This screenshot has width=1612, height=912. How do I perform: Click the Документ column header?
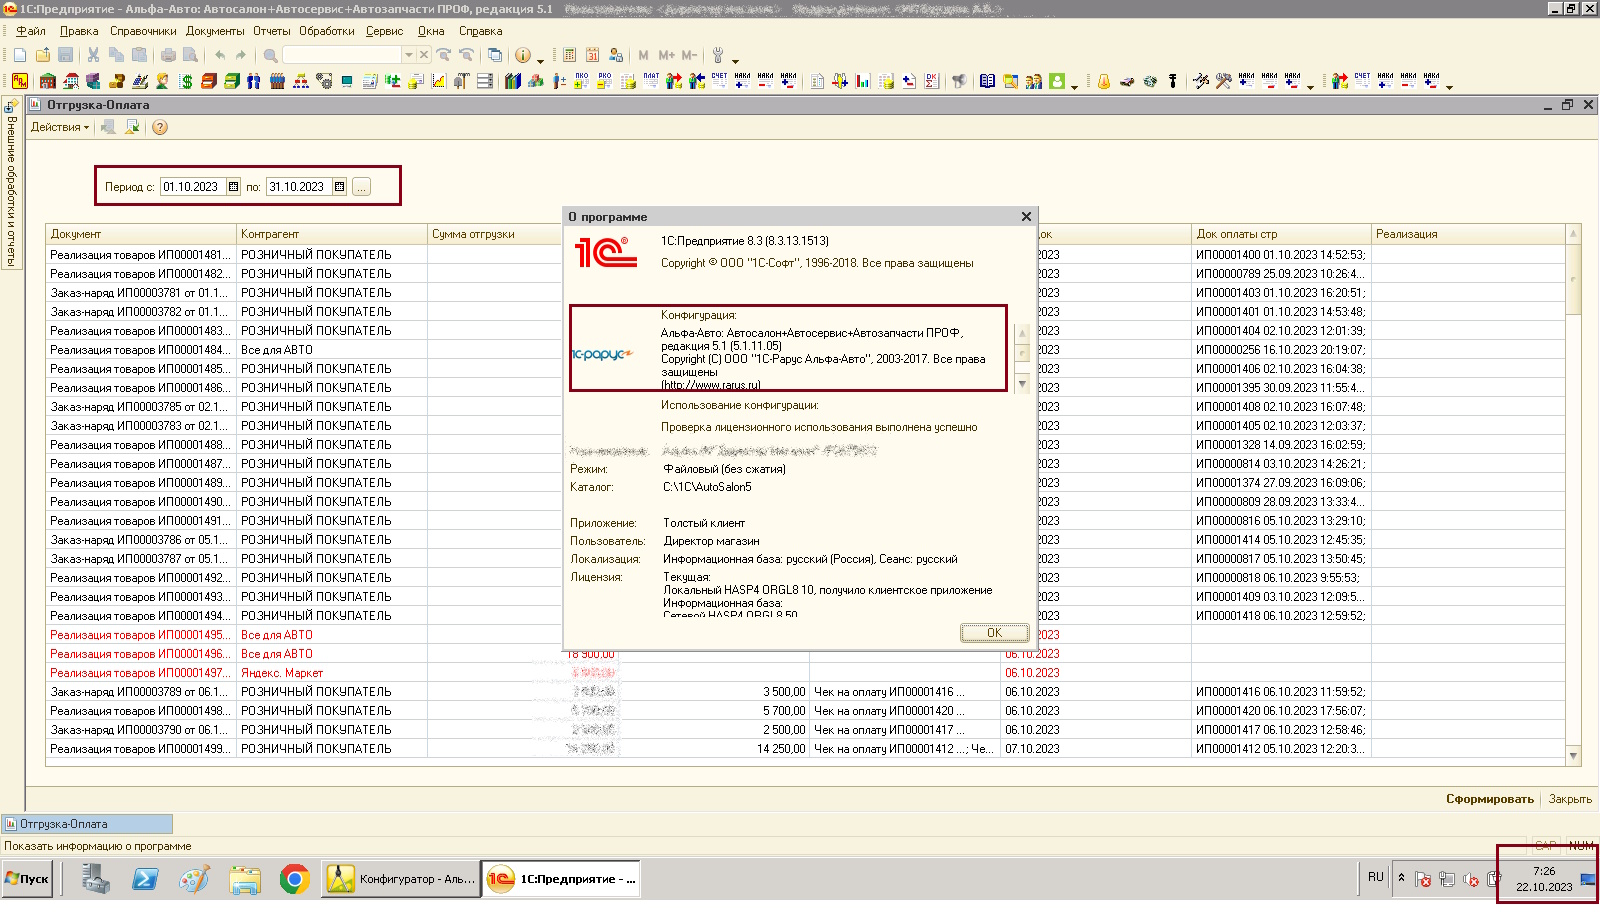(141, 234)
